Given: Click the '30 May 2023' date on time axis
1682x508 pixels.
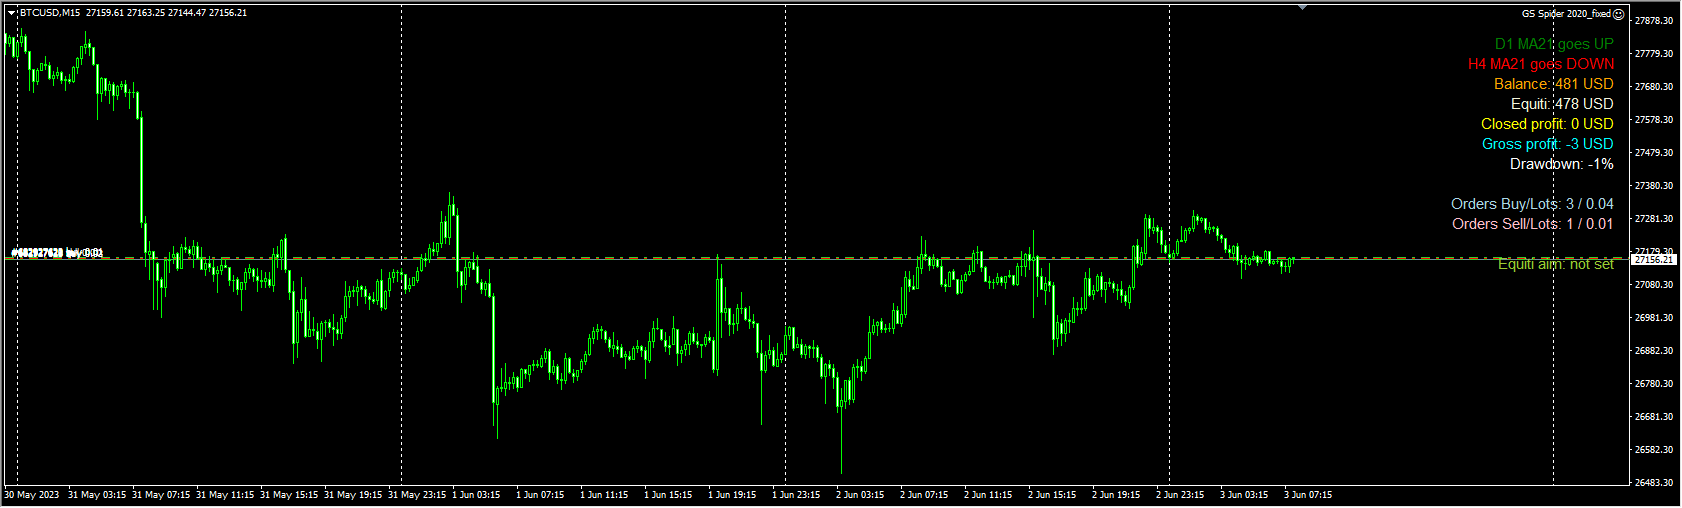Looking at the screenshot, I should pos(32,495).
